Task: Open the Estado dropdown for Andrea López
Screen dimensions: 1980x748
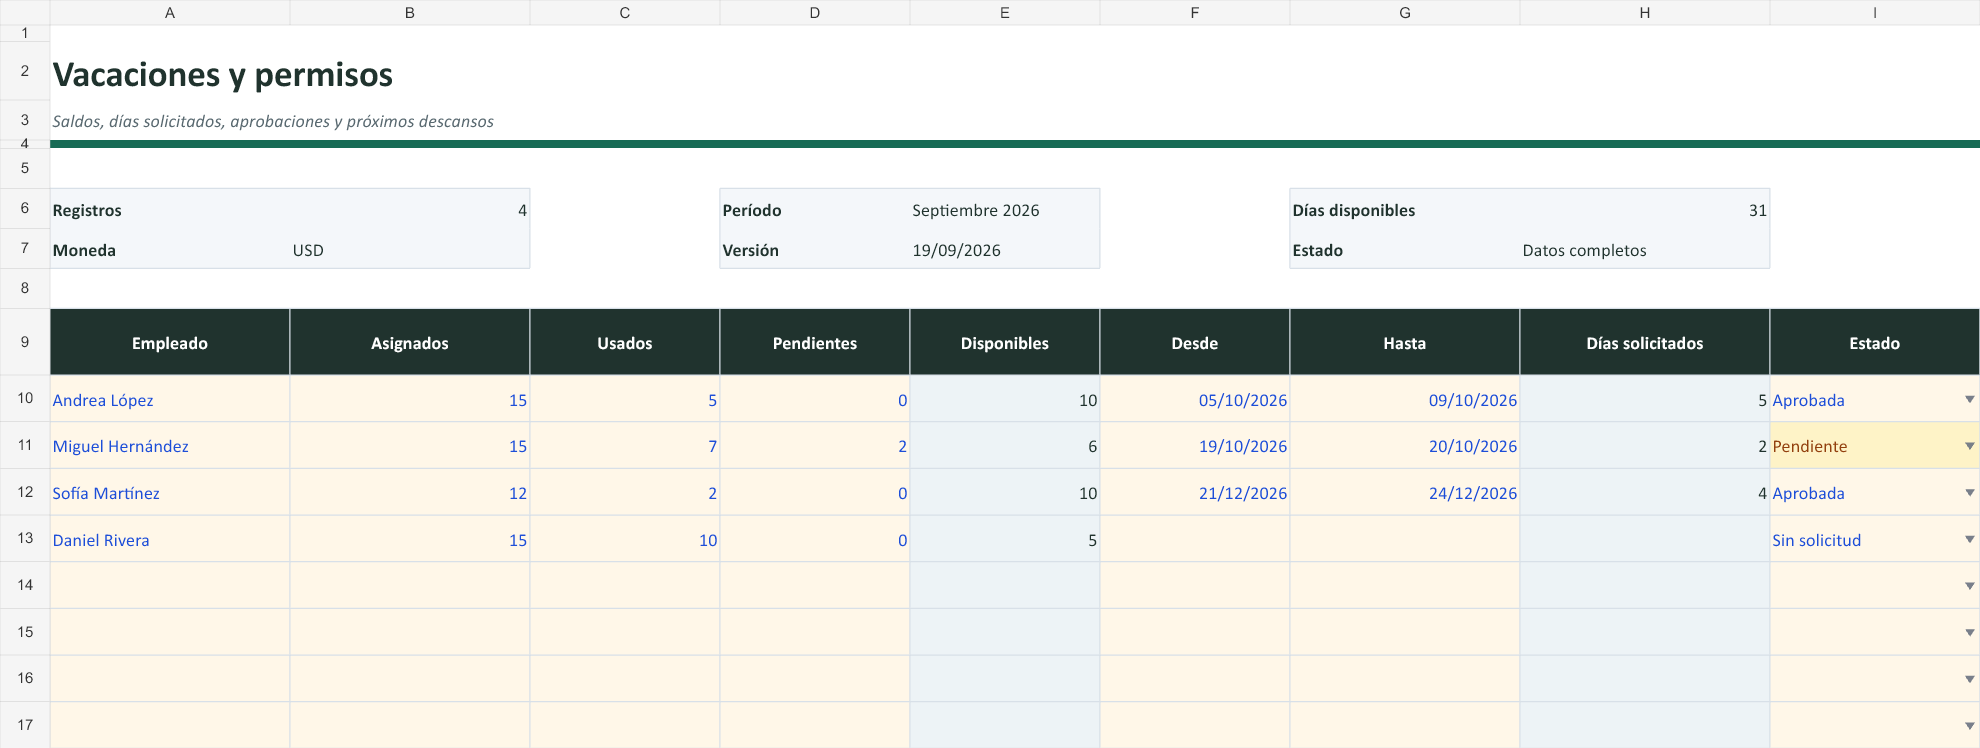Action: click(x=1969, y=399)
